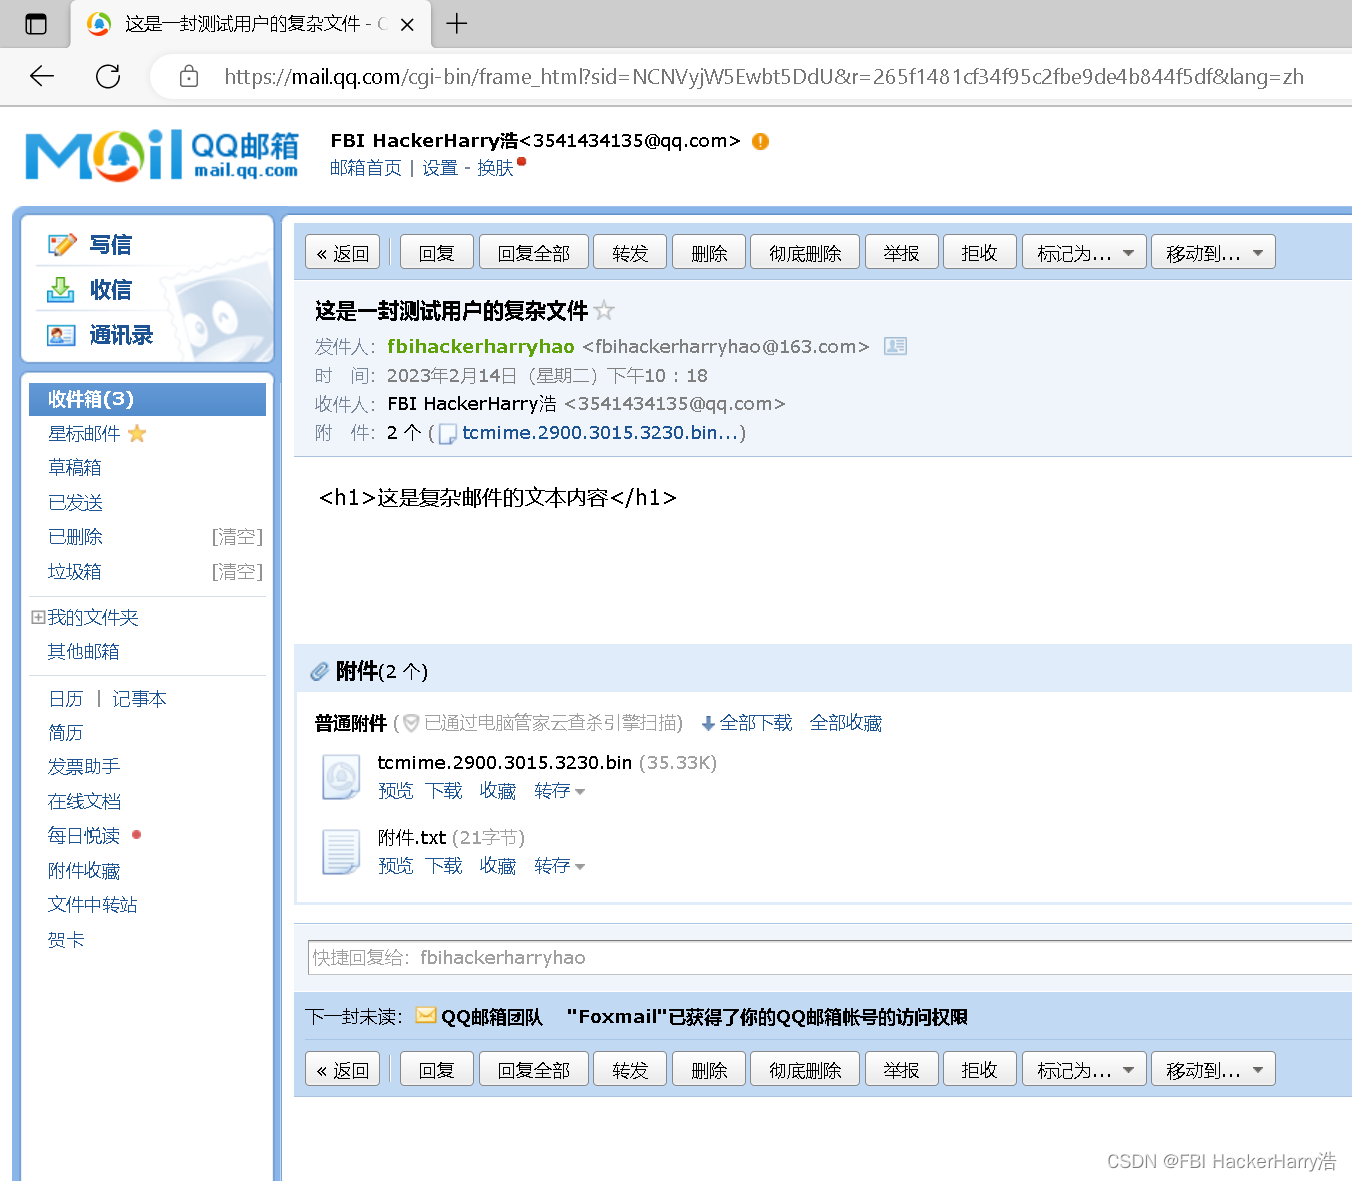Expand 我的文件夹 folder tree
This screenshot has height=1181, width=1352.
pos(38,617)
